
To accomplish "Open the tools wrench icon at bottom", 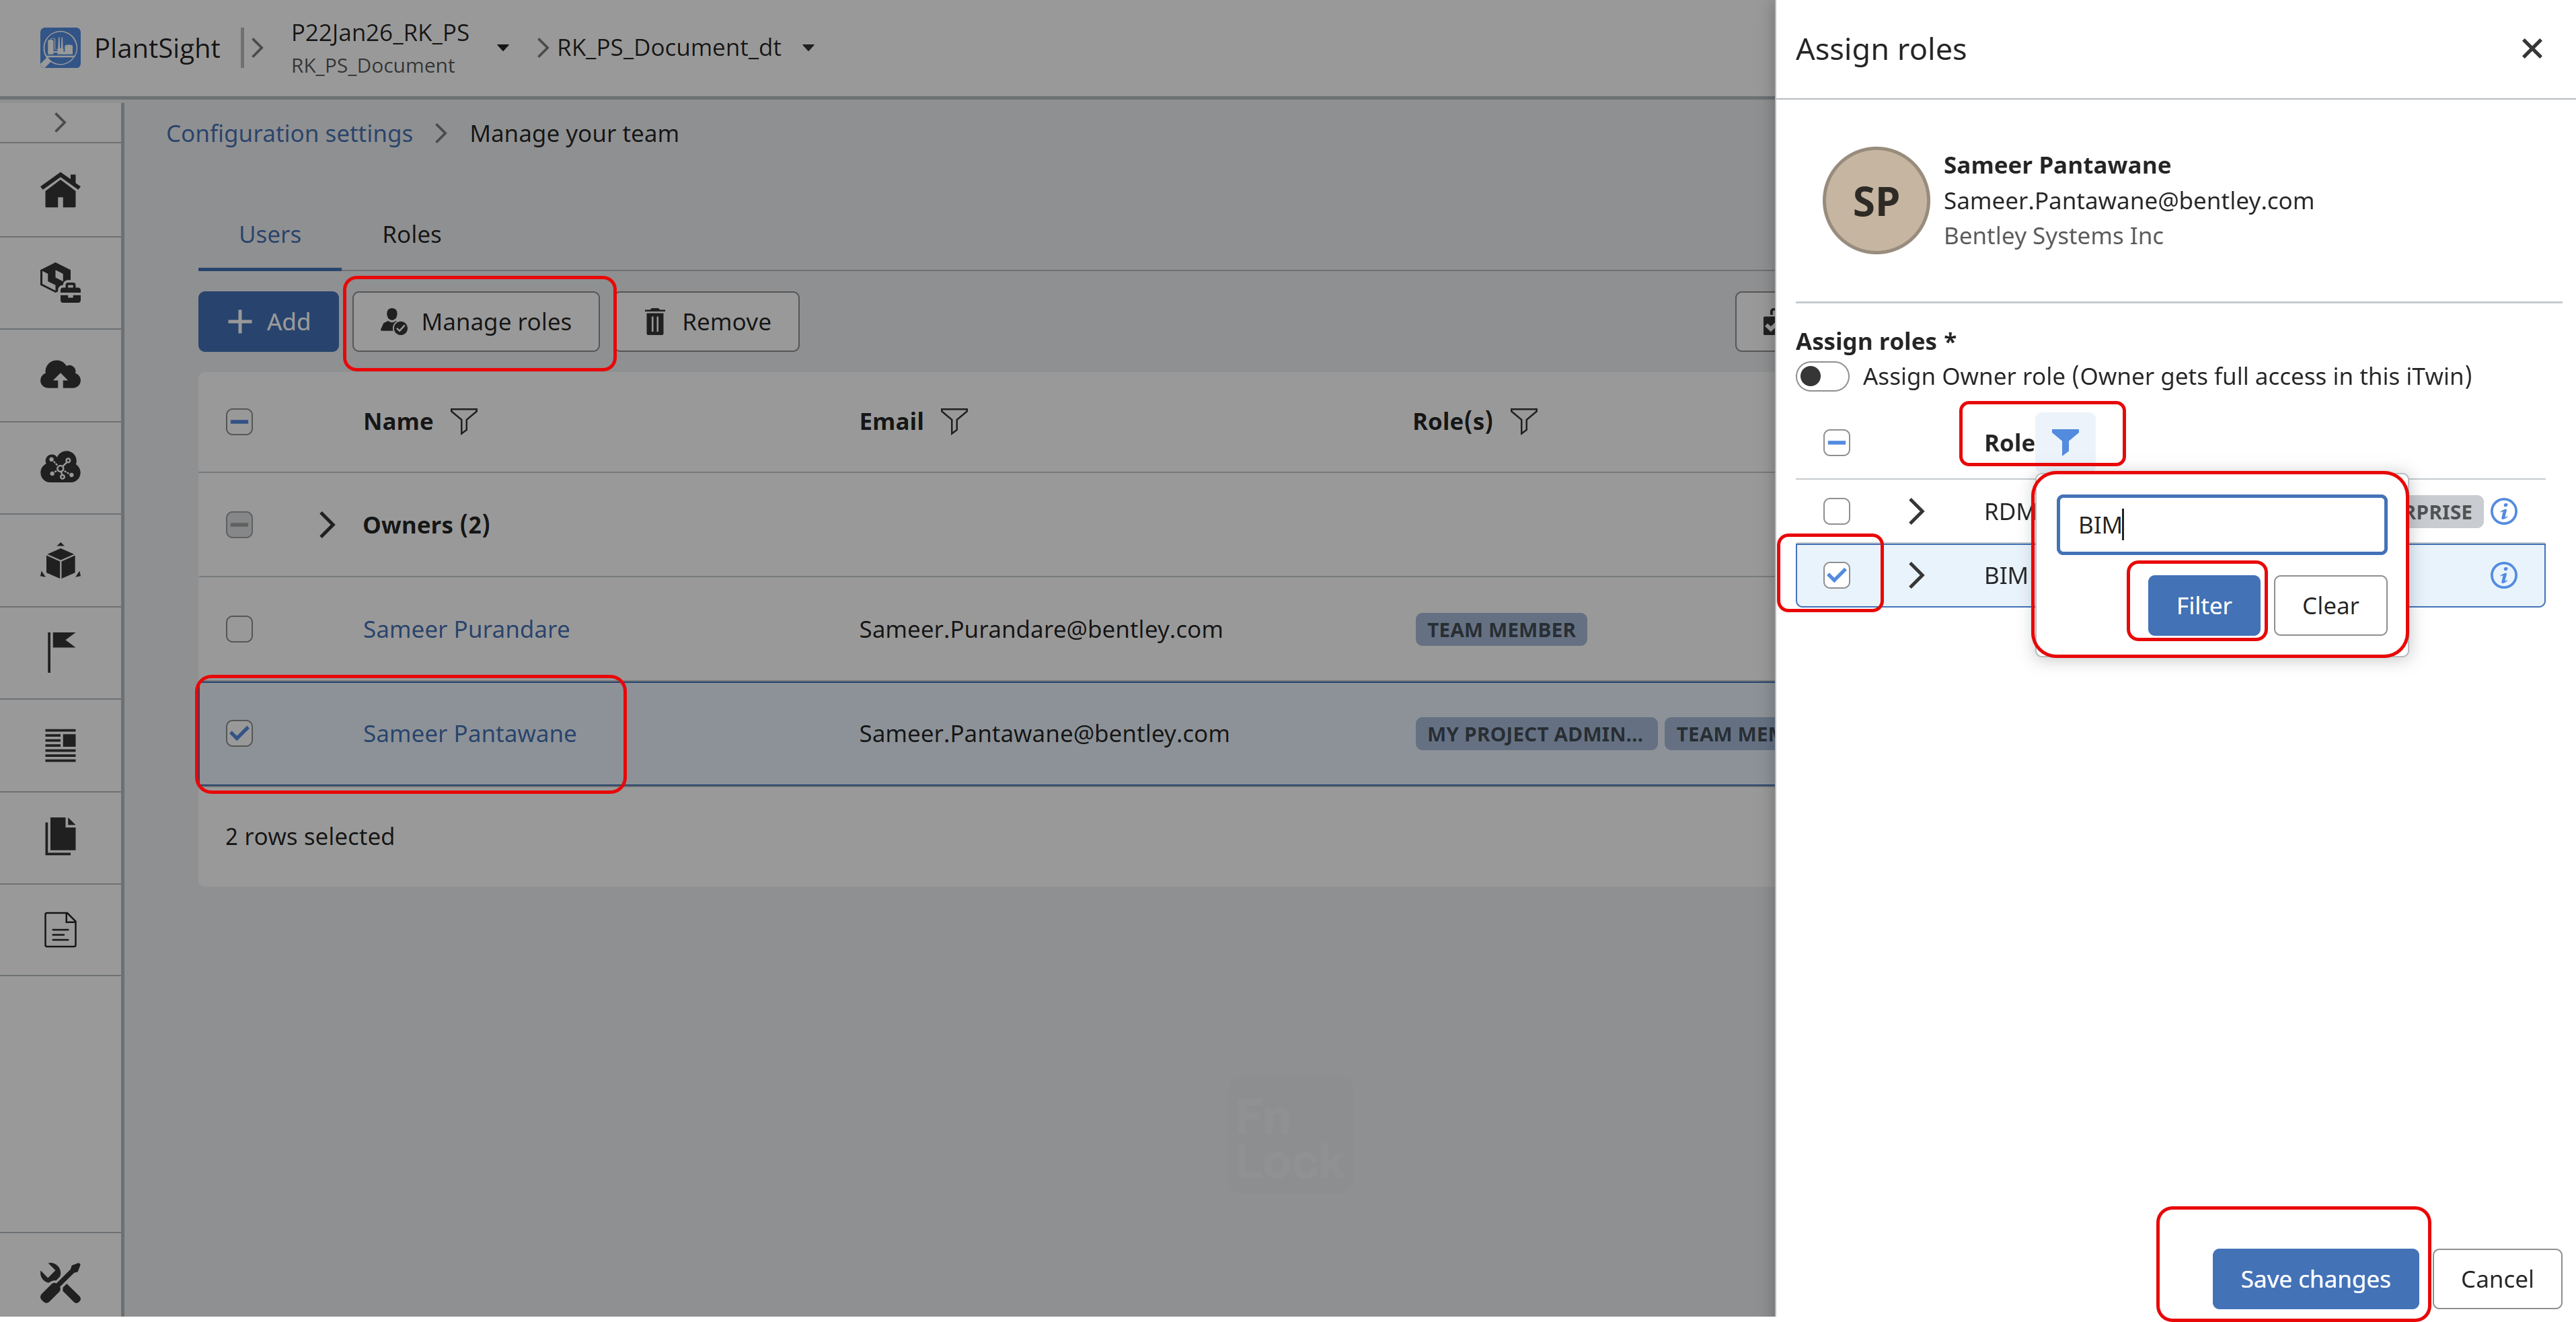I will [x=60, y=1282].
